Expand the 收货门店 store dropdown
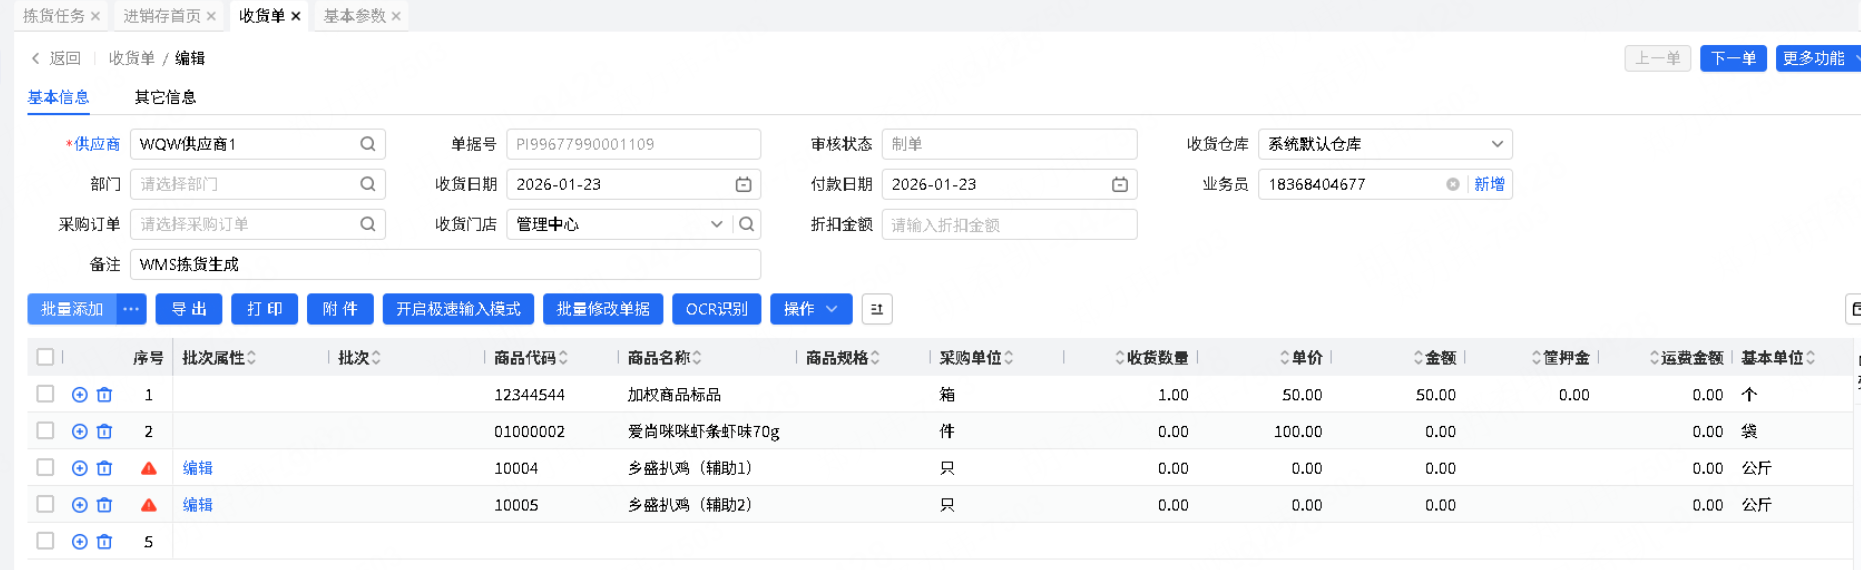Viewport: 1861px width, 570px height. point(716,224)
